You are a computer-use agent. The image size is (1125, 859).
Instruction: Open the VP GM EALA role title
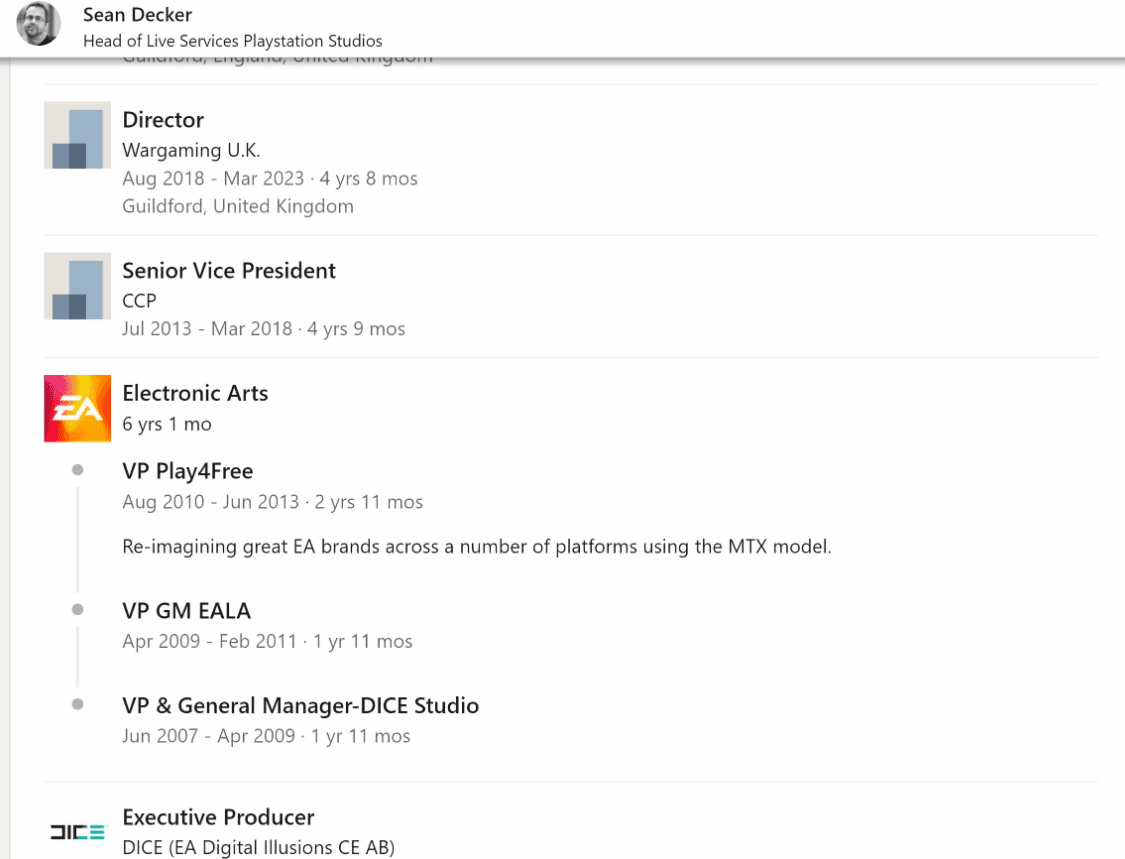click(187, 611)
